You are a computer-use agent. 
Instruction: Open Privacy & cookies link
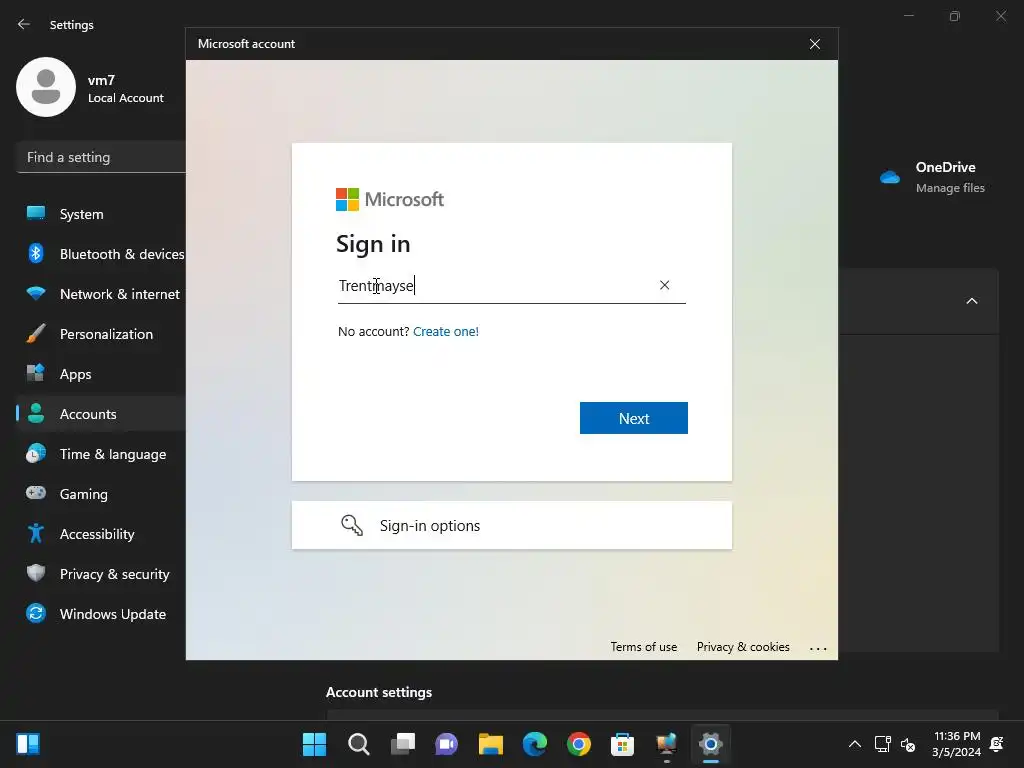[x=743, y=647]
